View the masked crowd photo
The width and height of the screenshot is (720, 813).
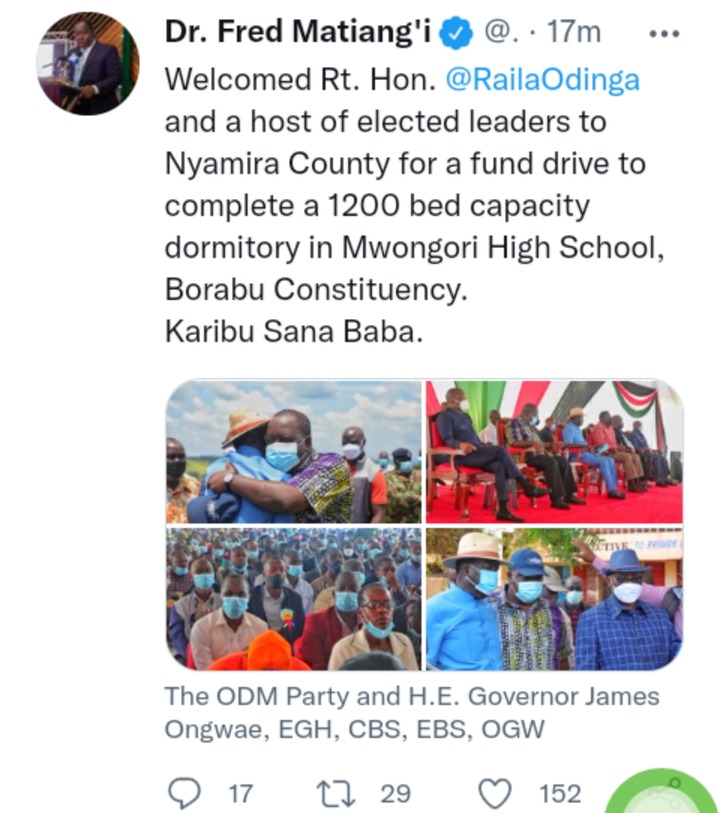pos(293,599)
